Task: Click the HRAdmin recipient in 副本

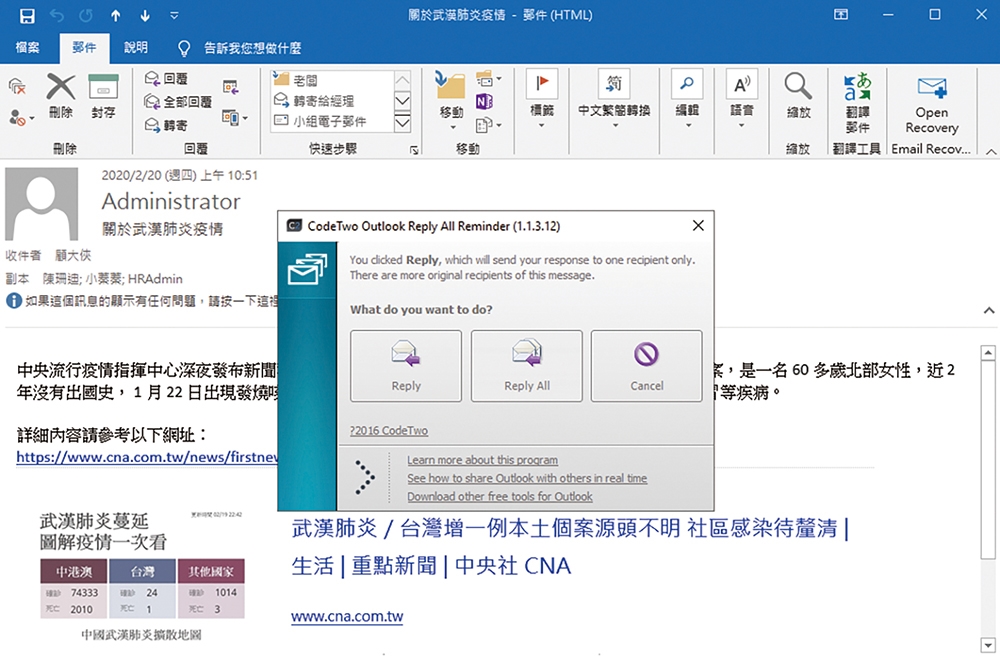Action: pos(155,279)
